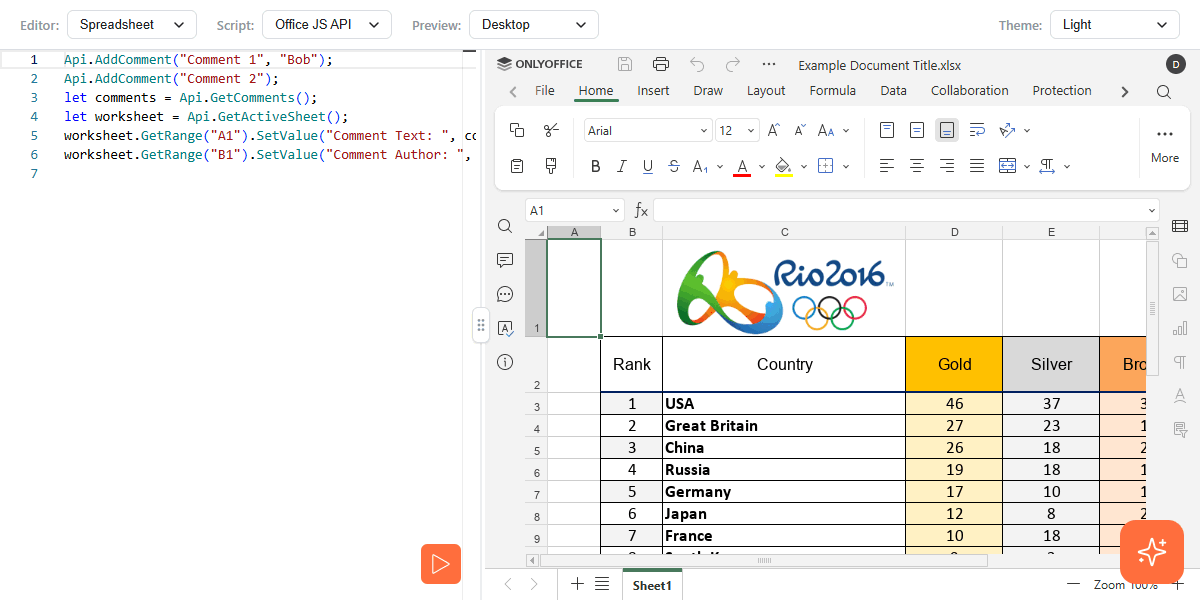Screen dimensions: 1200x600
Task: Click the print icon in title bar
Action: [x=660, y=65]
